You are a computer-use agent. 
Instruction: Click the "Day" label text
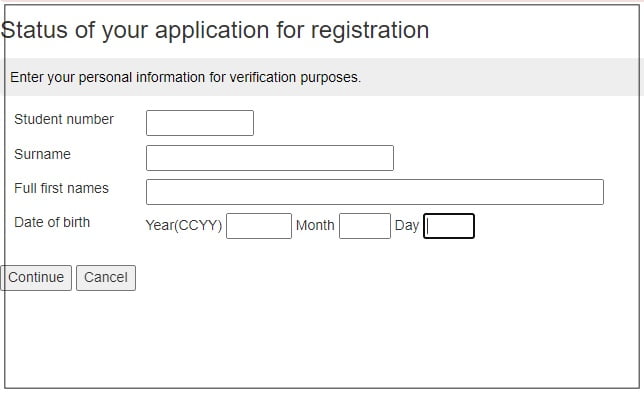pyautogui.click(x=407, y=225)
